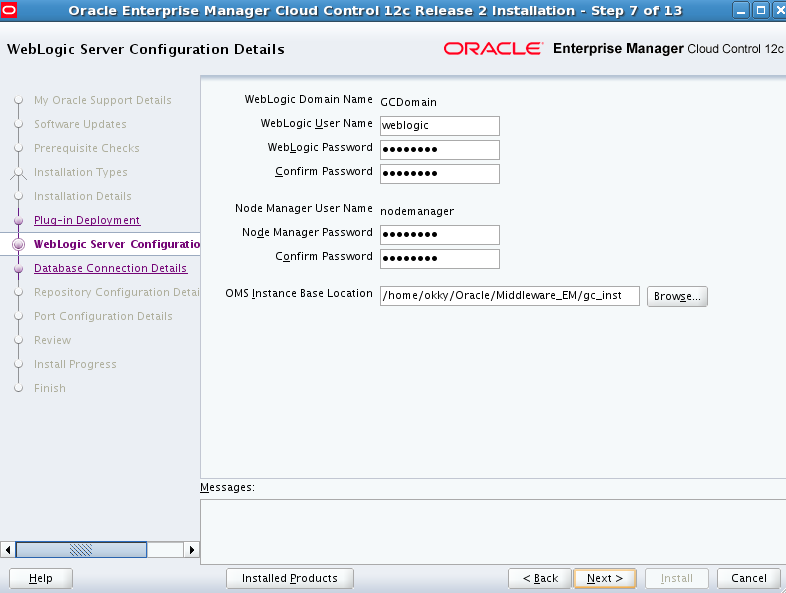Click the current-step bullet for WebLogic Server Configuration
This screenshot has height=593, width=786.
pos(19,245)
